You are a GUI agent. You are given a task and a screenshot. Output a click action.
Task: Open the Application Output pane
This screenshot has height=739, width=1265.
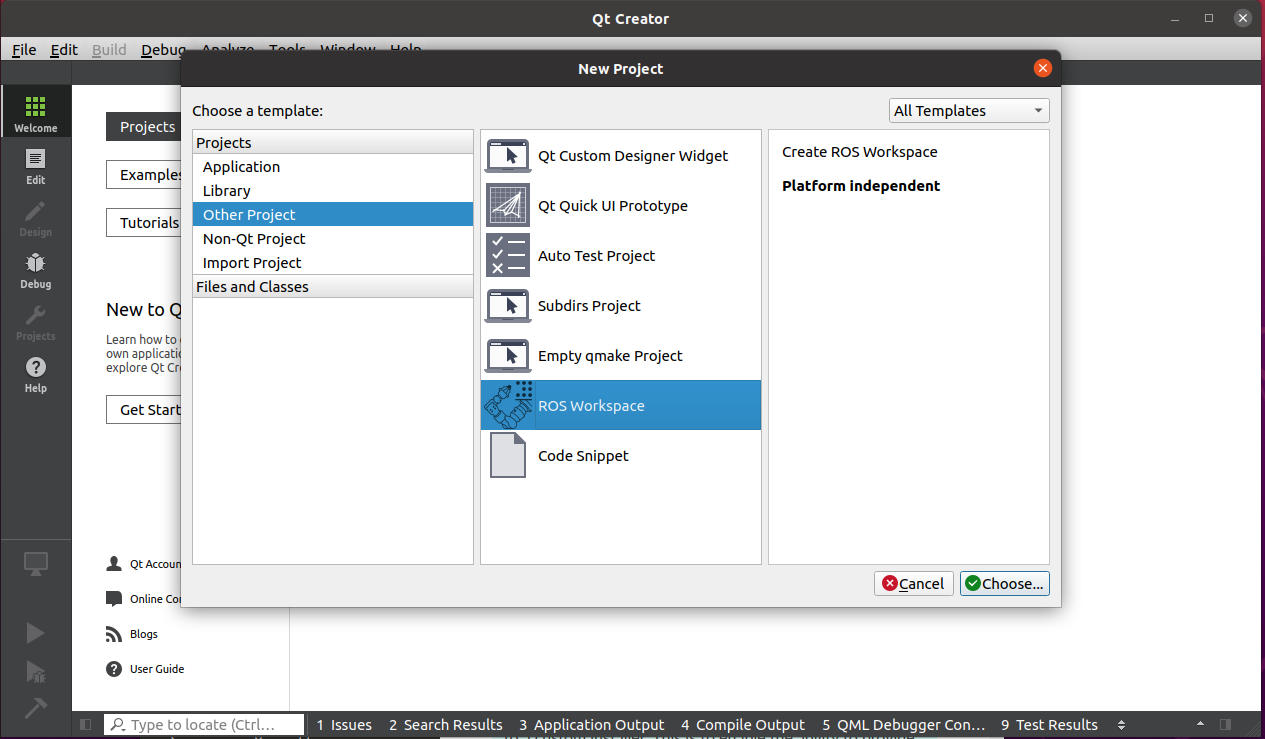[592, 725]
